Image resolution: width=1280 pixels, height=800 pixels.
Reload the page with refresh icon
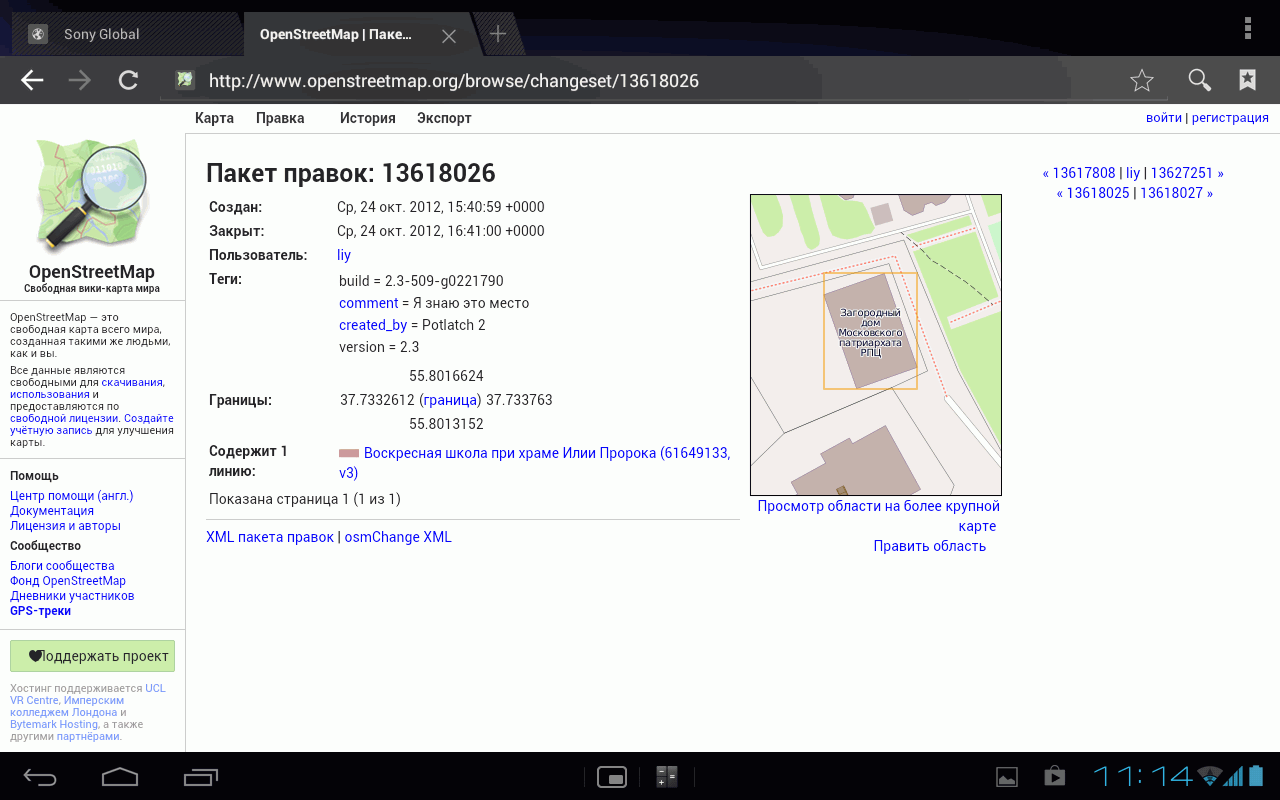[128, 81]
